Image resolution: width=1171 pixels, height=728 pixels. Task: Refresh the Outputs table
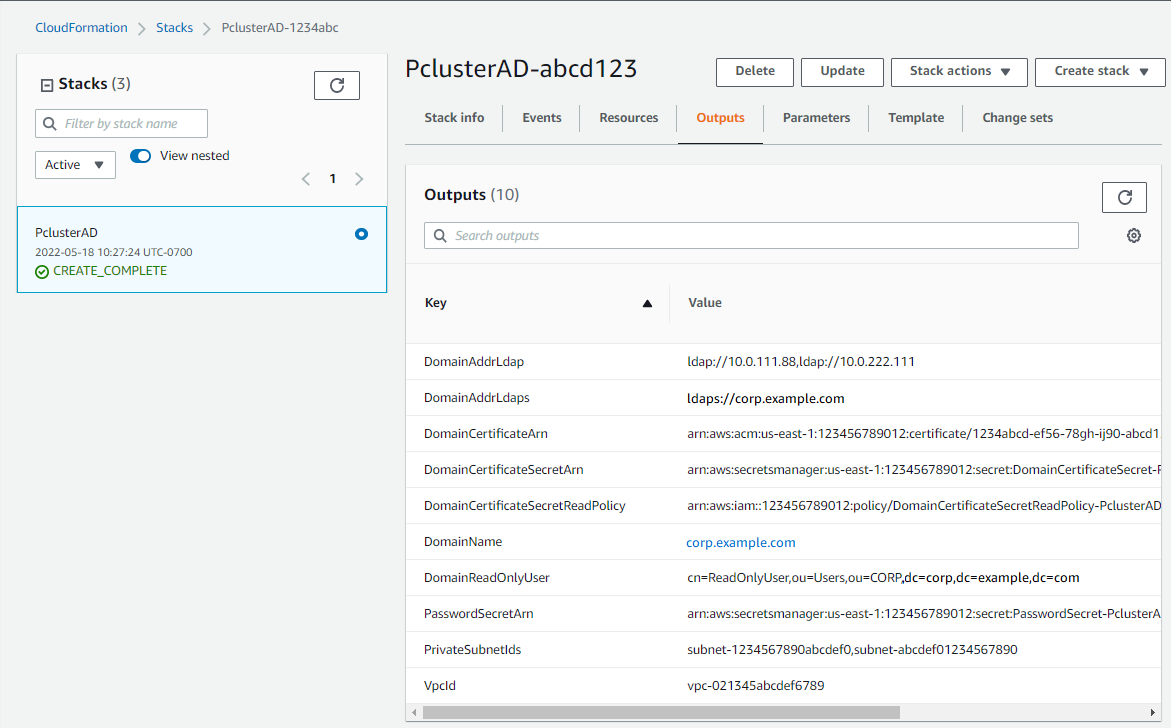pyautogui.click(x=1124, y=198)
